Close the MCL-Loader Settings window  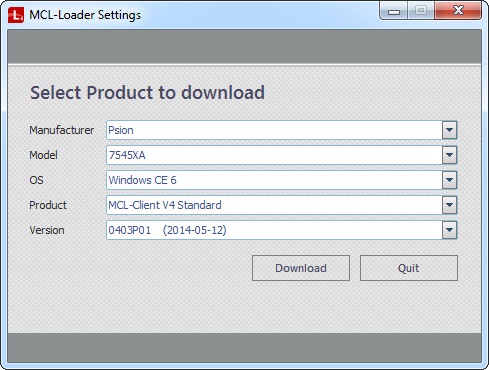click(x=458, y=11)
